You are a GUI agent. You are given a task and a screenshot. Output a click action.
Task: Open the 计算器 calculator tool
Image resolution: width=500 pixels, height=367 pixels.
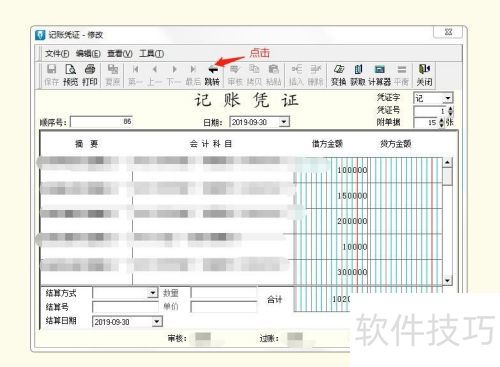pos(380,75)
